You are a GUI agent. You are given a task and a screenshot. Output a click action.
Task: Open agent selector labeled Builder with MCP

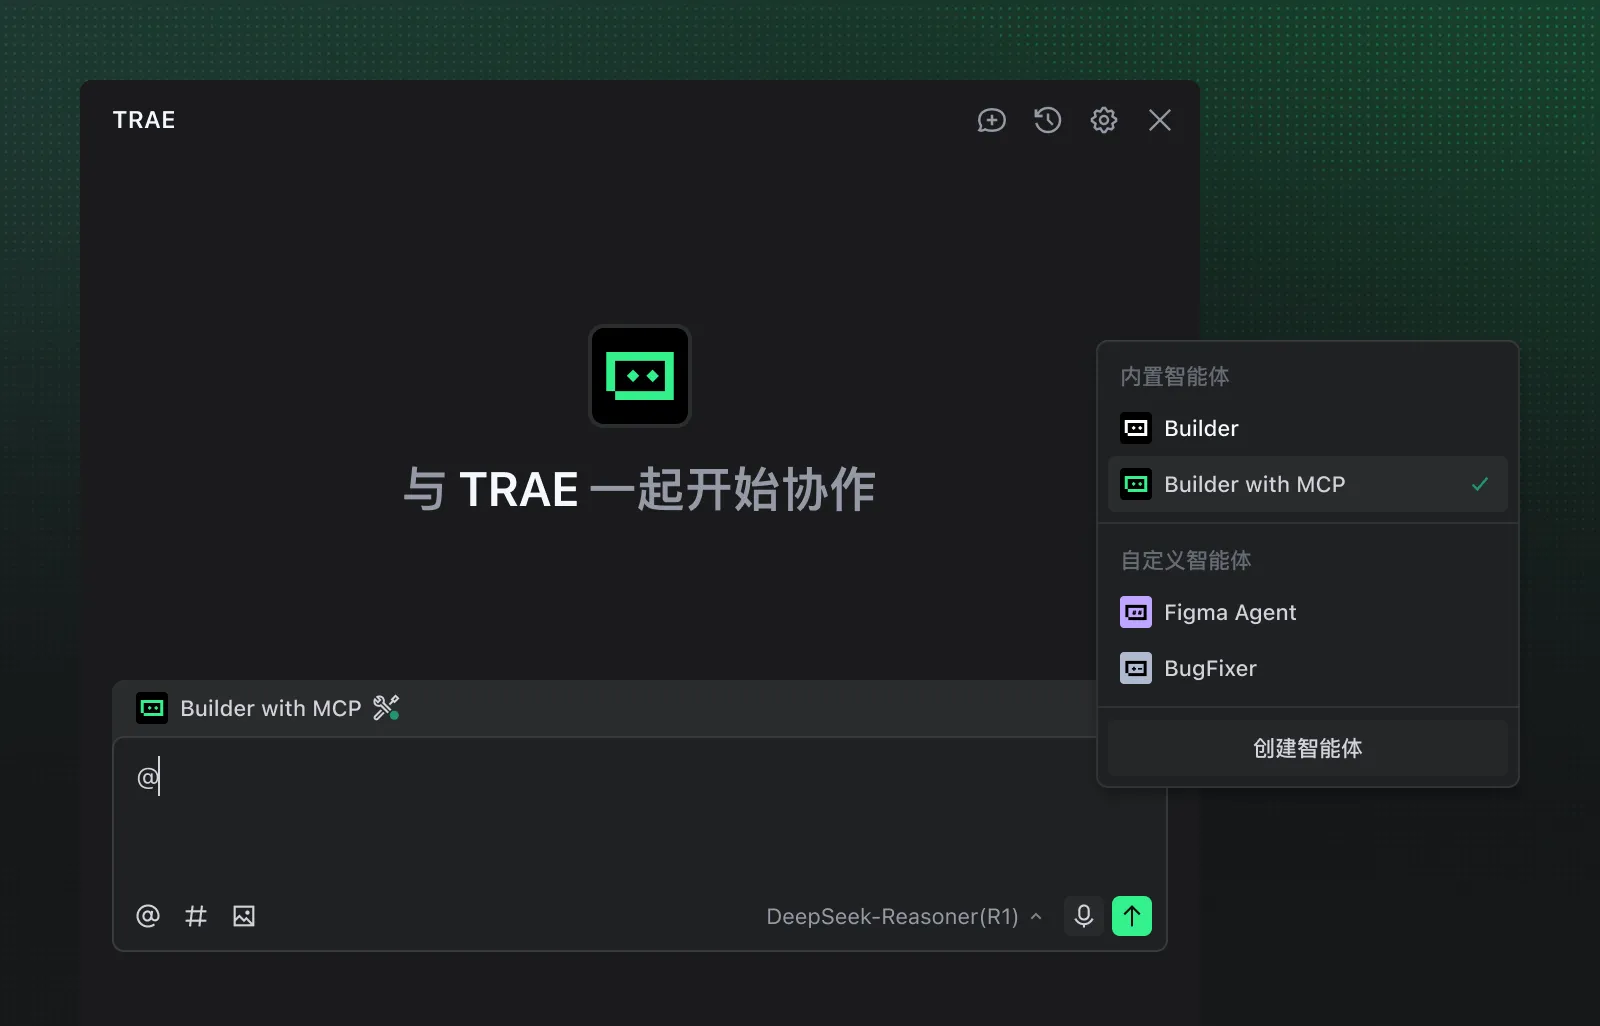[248, 708]
